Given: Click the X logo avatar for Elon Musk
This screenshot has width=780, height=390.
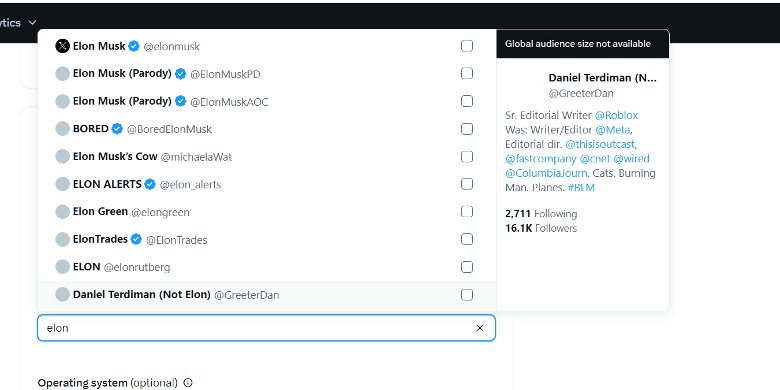Looking at the screenshot, I should pyautogui.click(x=62, y=46).
